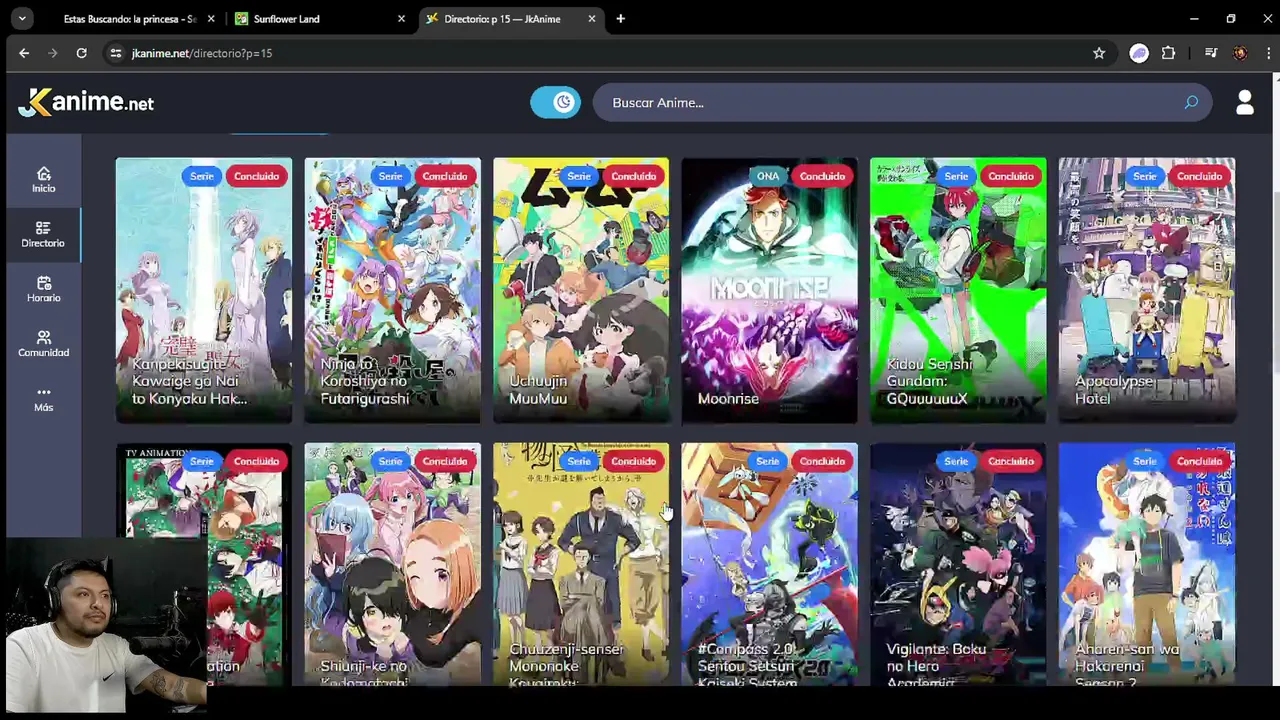Click the JKanime.net logo
Screen dimensions: 1280x720
[x=87, y=102]
